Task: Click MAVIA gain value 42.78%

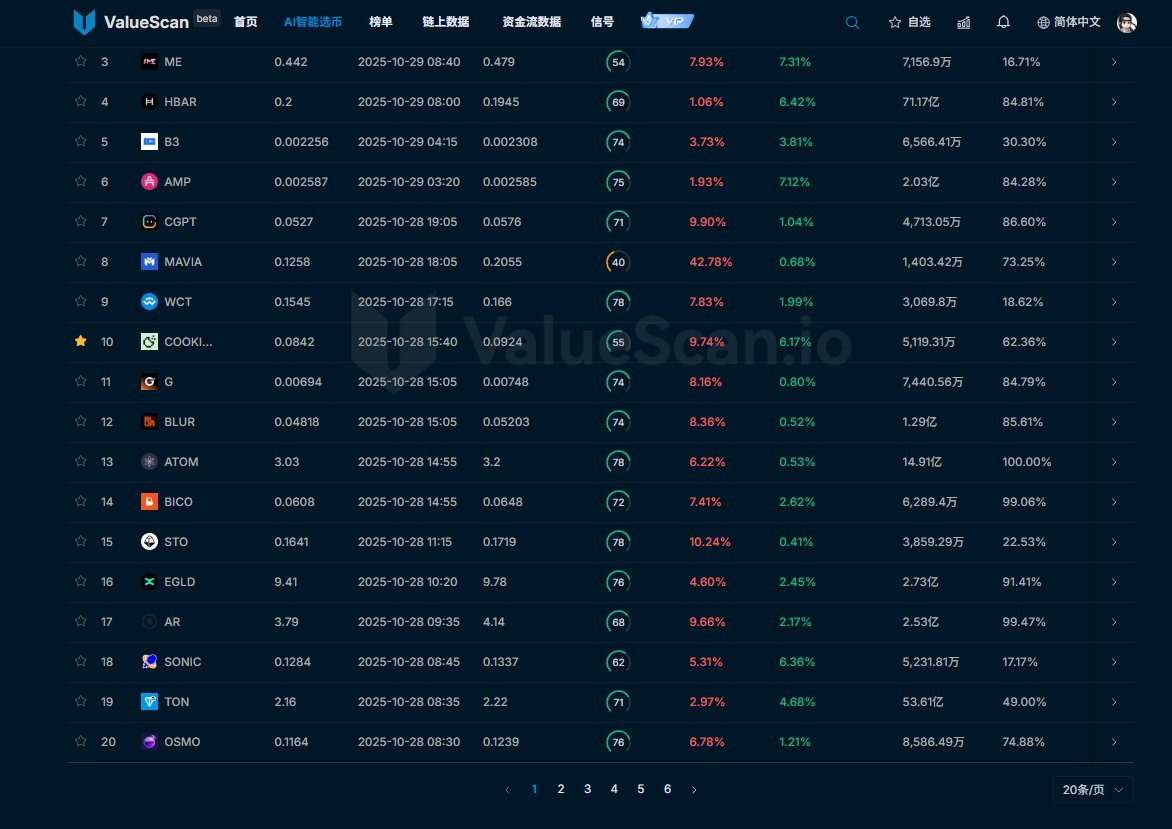Action: [710, 262]
